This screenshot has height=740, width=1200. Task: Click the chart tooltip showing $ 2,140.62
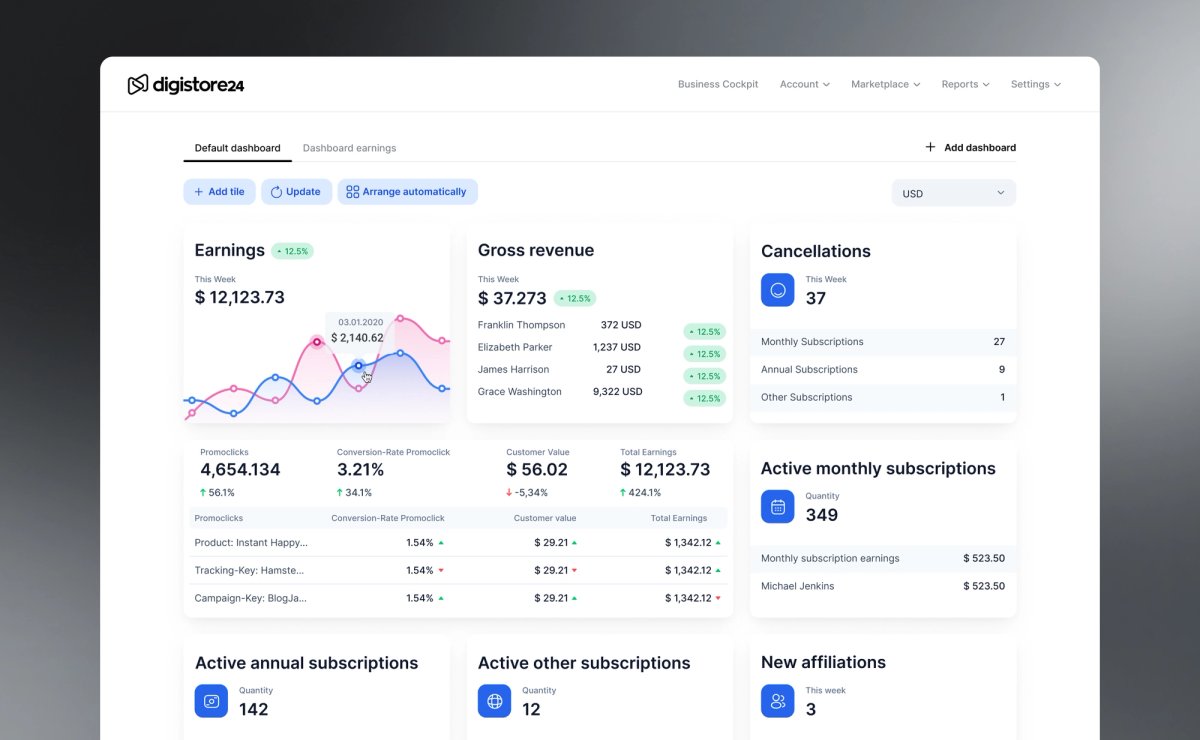coord(357,331)
